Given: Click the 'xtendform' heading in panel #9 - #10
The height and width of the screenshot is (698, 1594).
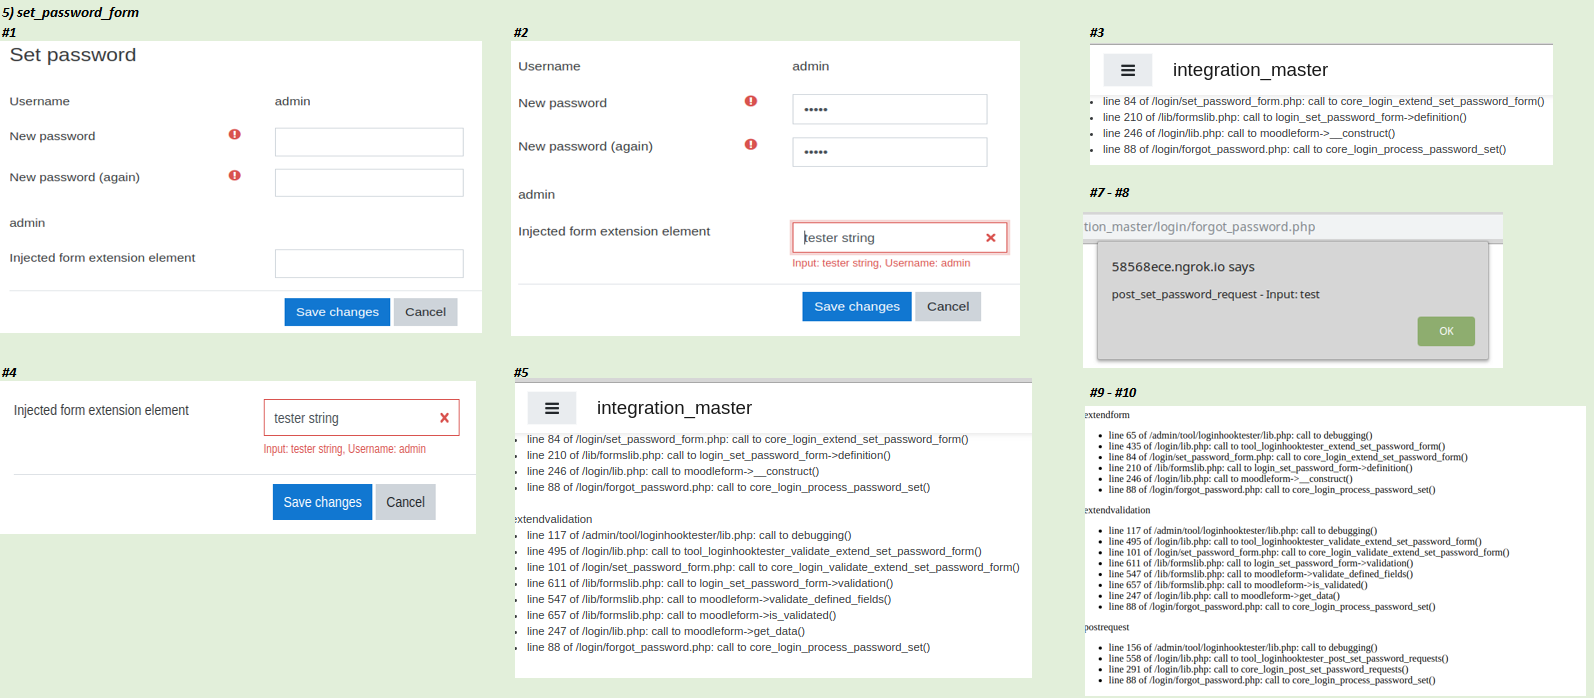Looking at the screenshot, I should [x=1107, y=414].
